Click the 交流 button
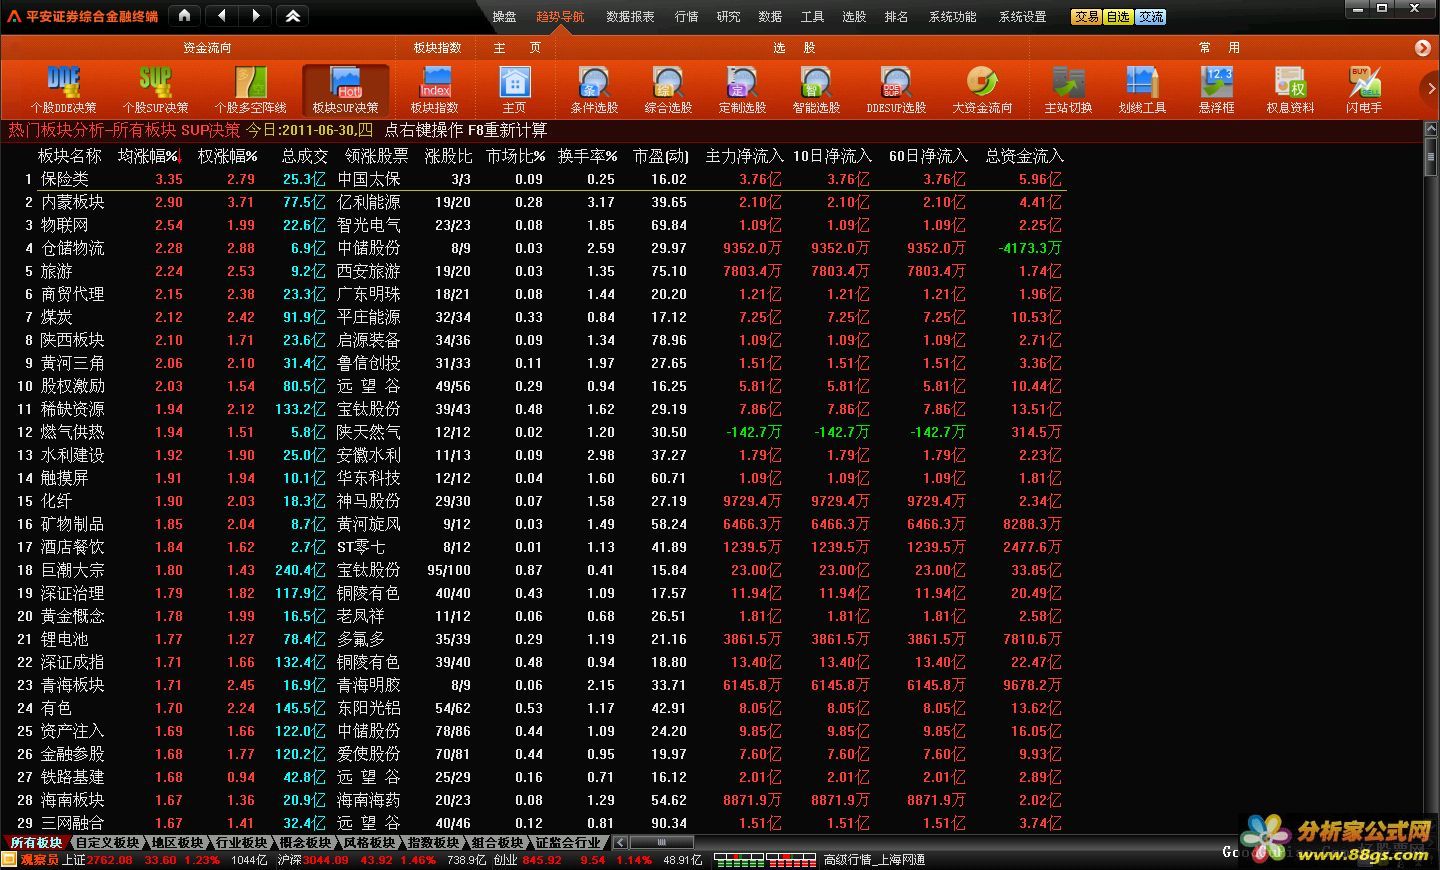 coord(1150,17)
